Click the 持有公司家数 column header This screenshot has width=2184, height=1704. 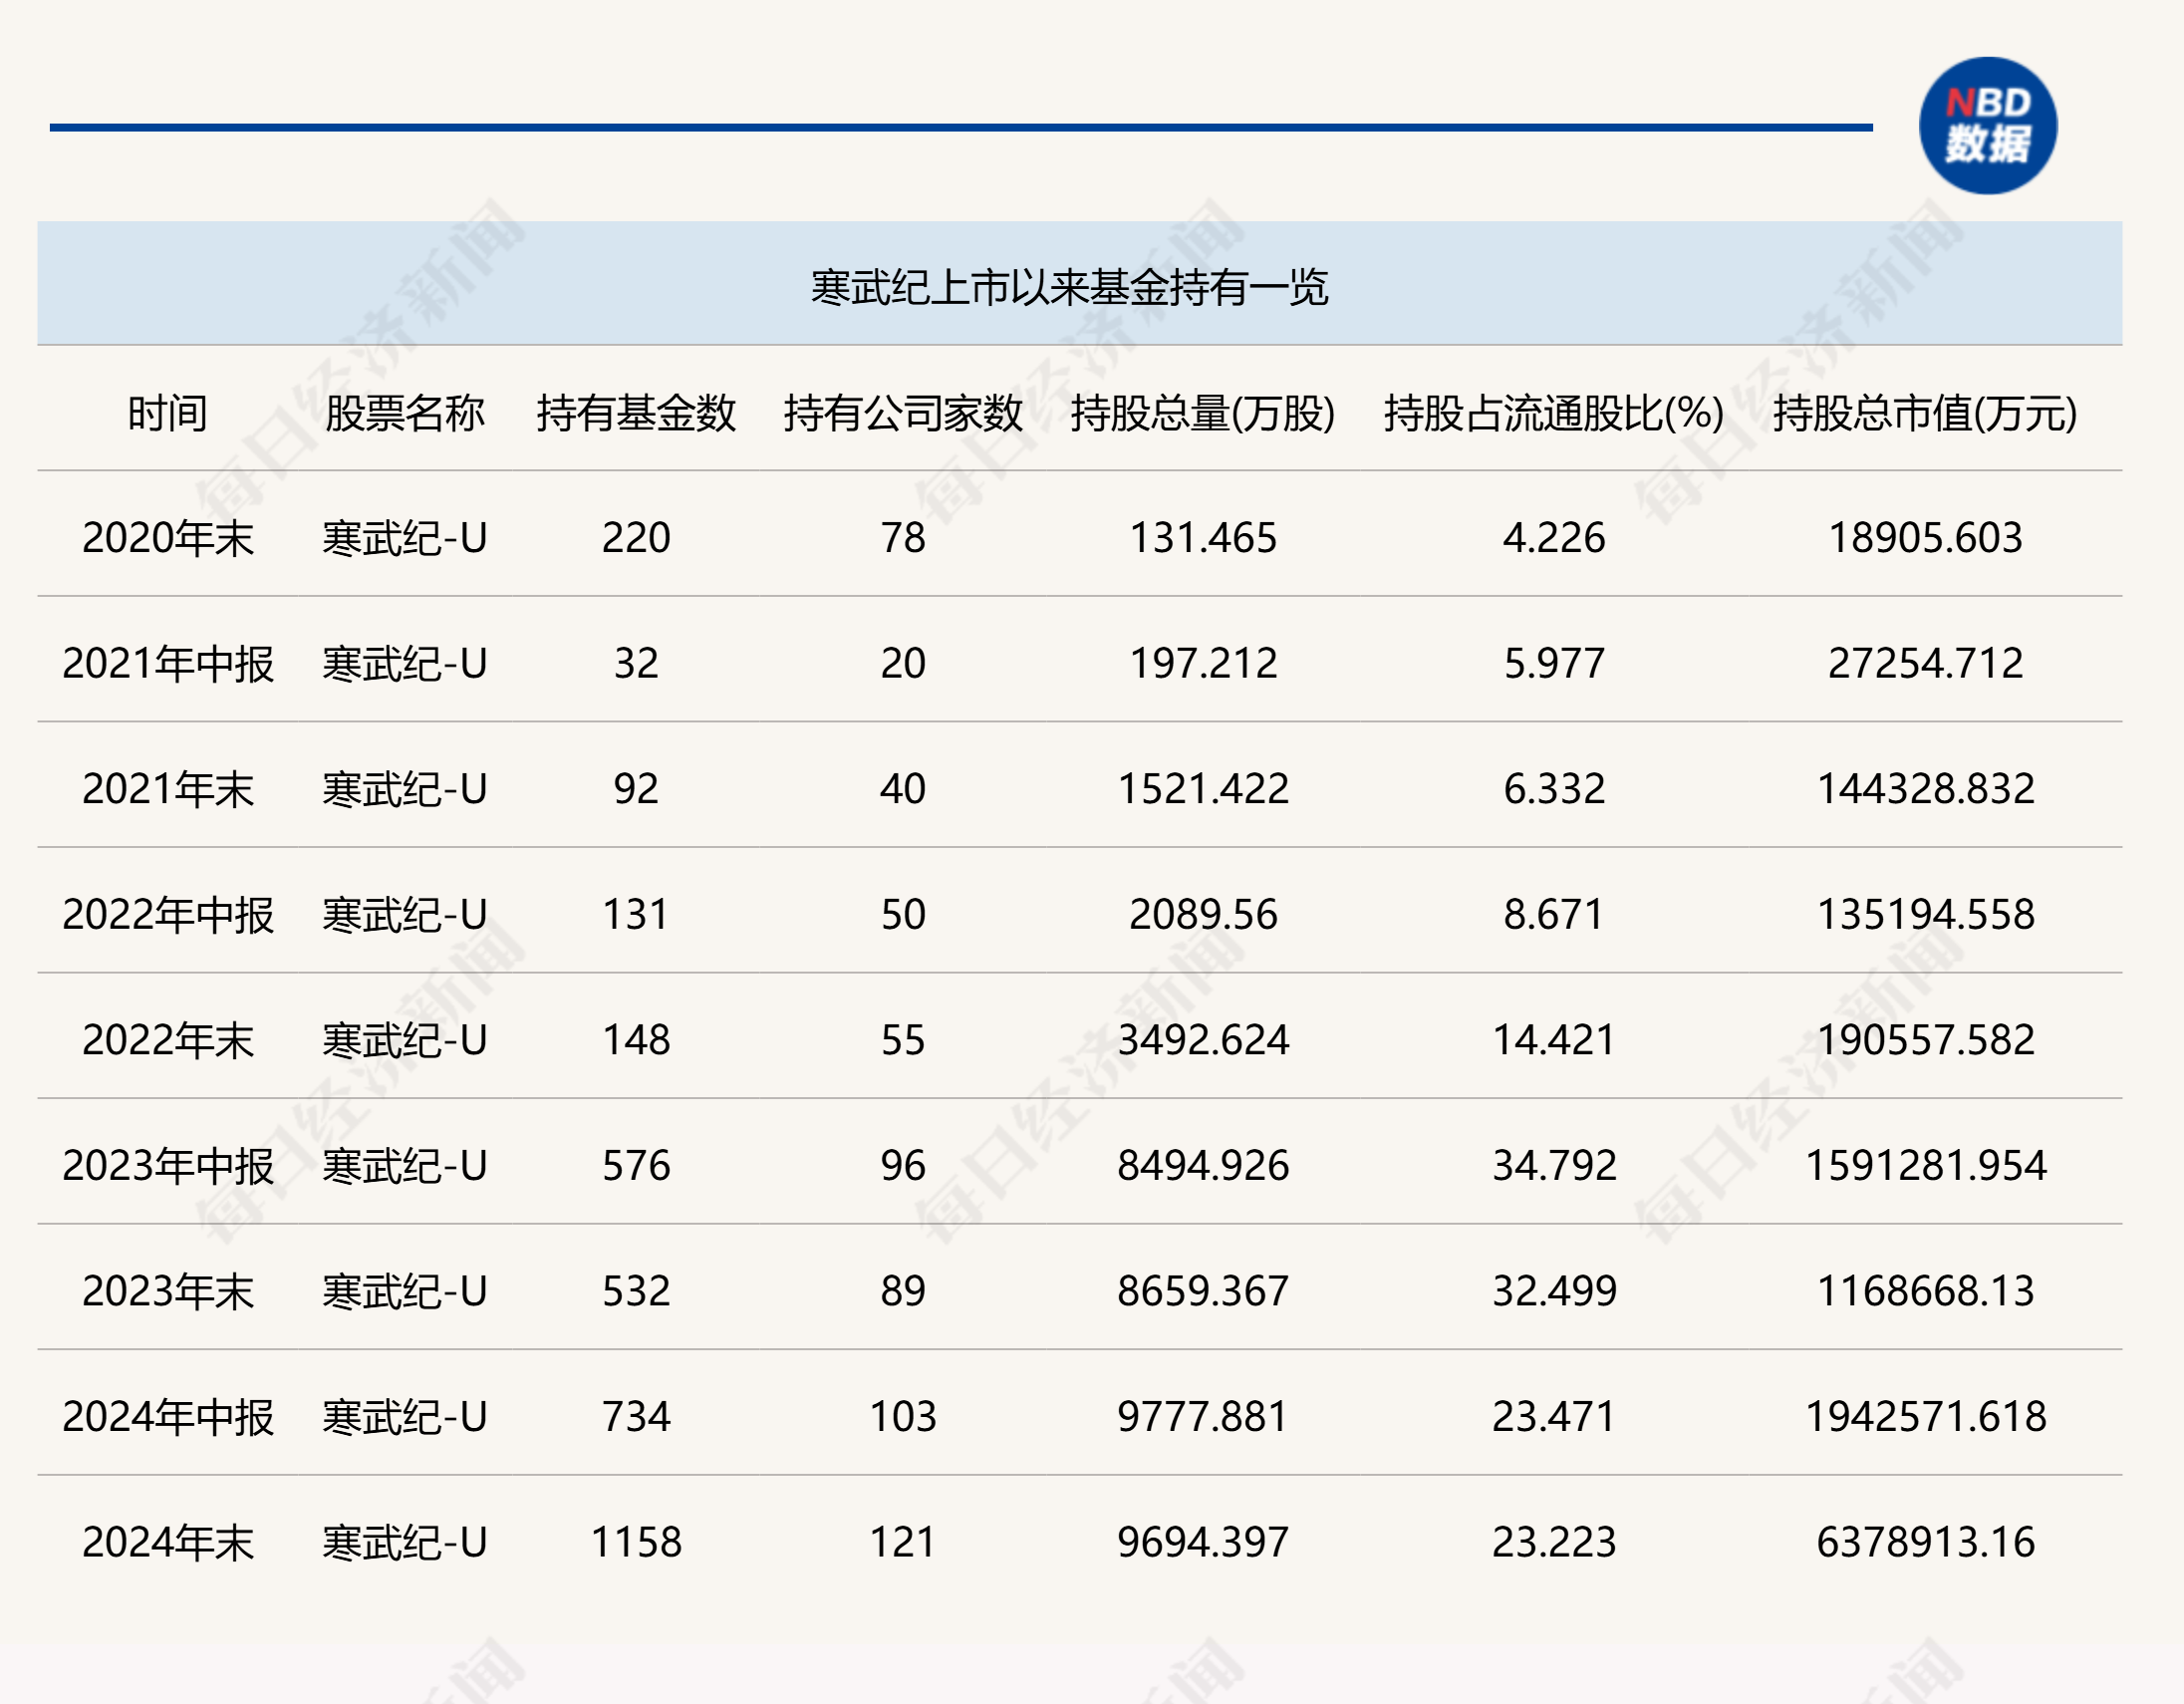pyautogui.click(x=902, y=413)
